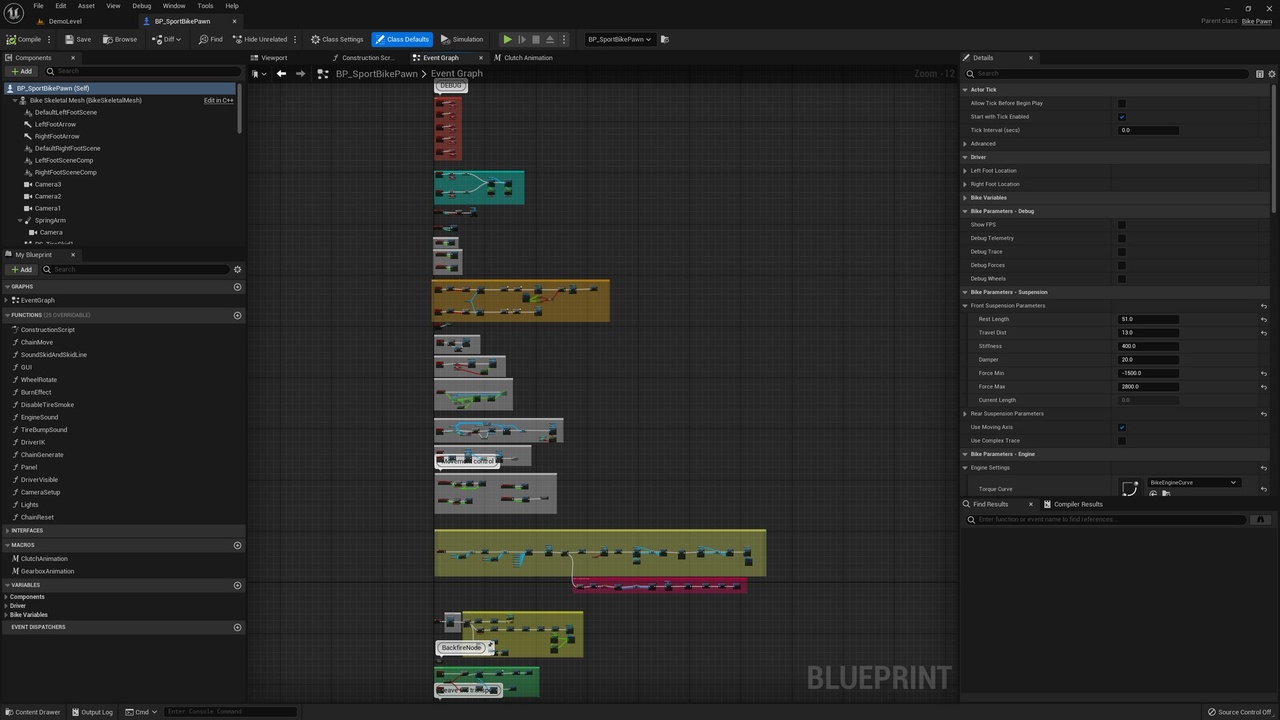The height and width of the screenshot is (720, 1280).
Task: Click Class Defaults button
Action: (402, 39)
